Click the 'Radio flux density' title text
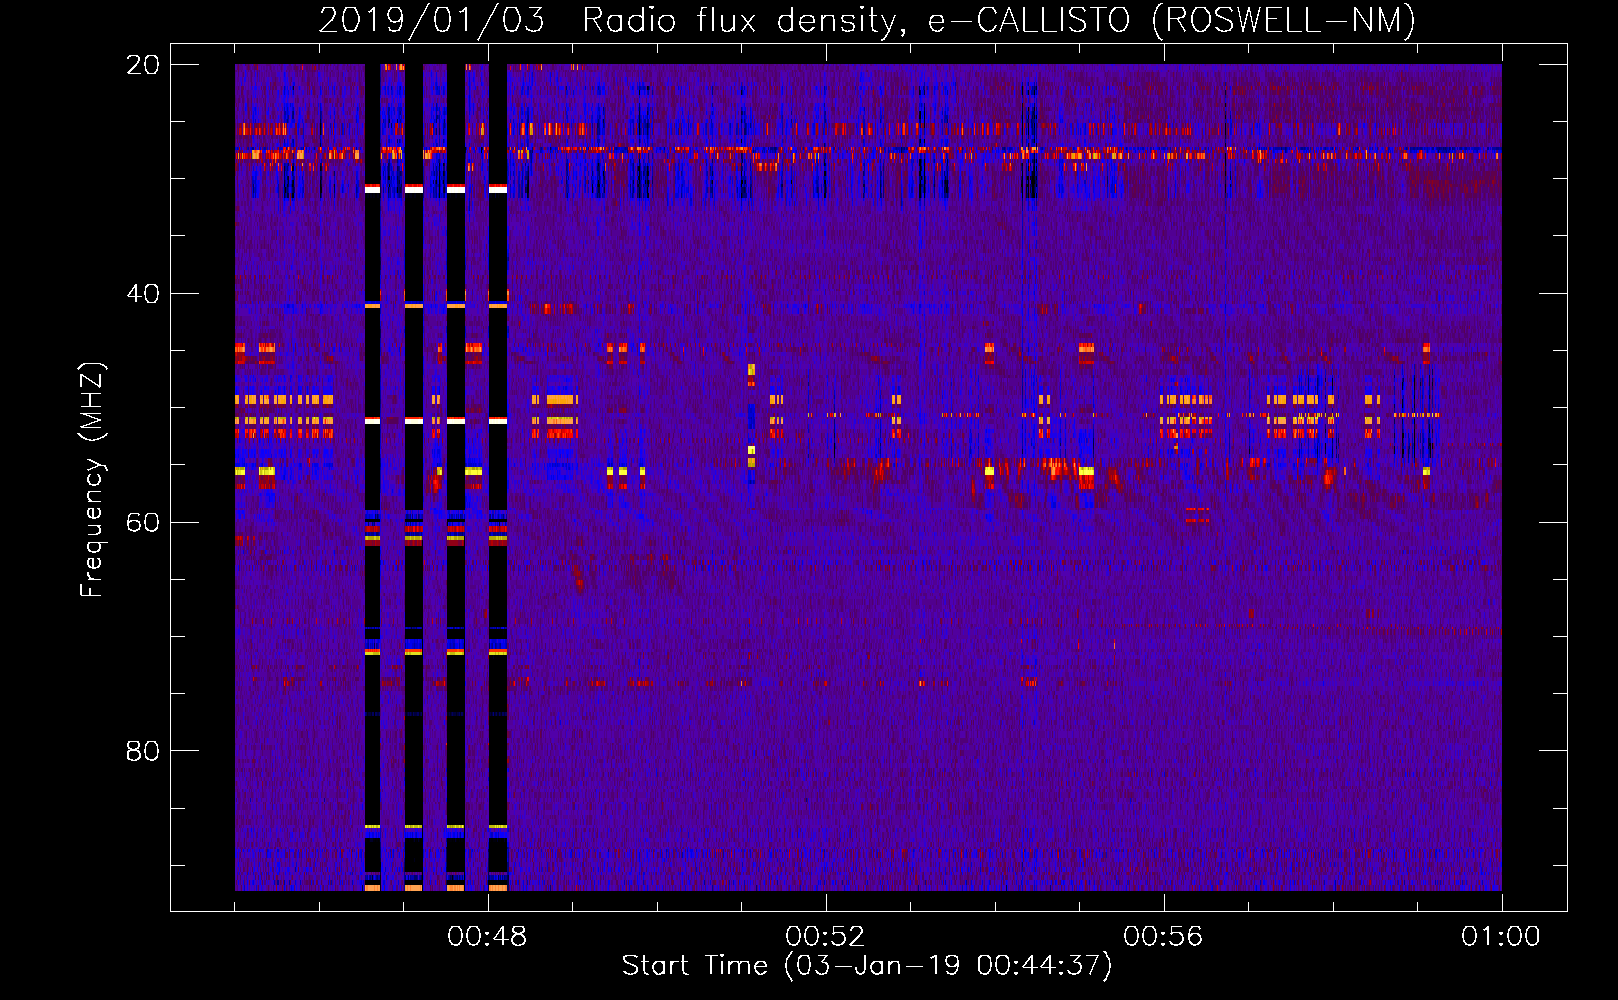Image resolution: width=1618 pixels, height=1000 pixels. pos(744,20)
